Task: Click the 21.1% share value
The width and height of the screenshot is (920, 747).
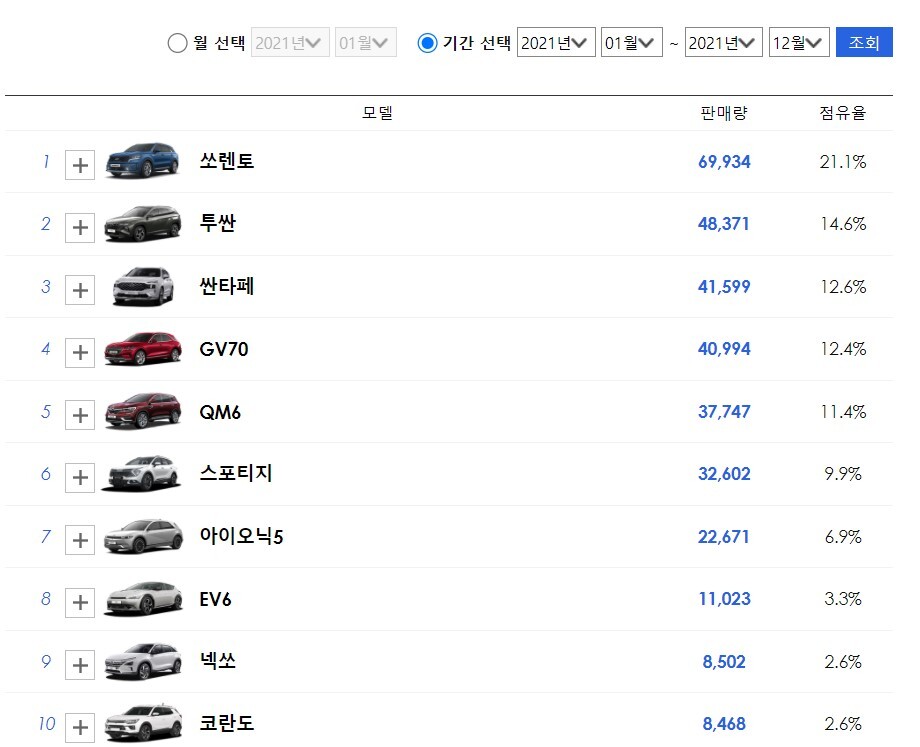Action: pyautogui.click(x=843, y=162)
